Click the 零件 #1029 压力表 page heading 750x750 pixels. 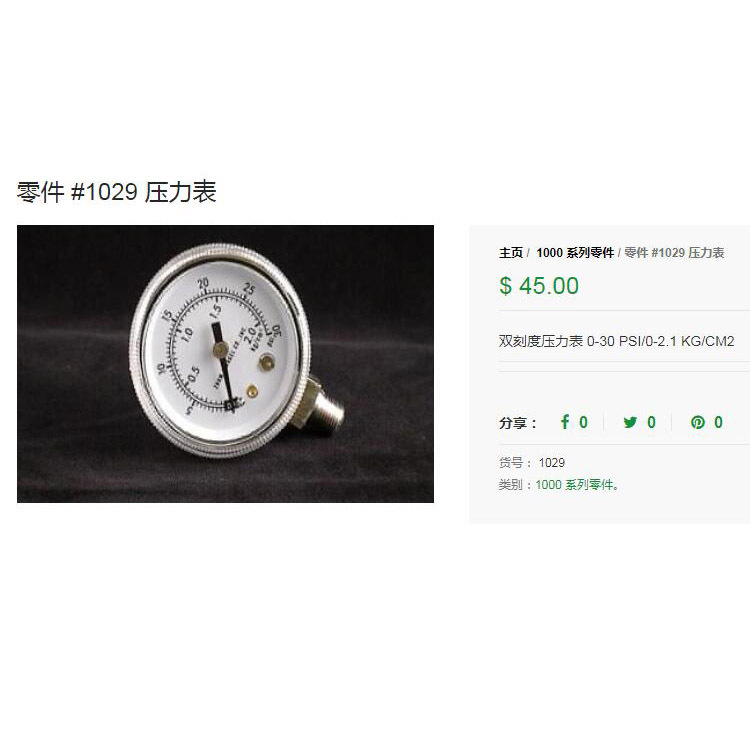117,192
